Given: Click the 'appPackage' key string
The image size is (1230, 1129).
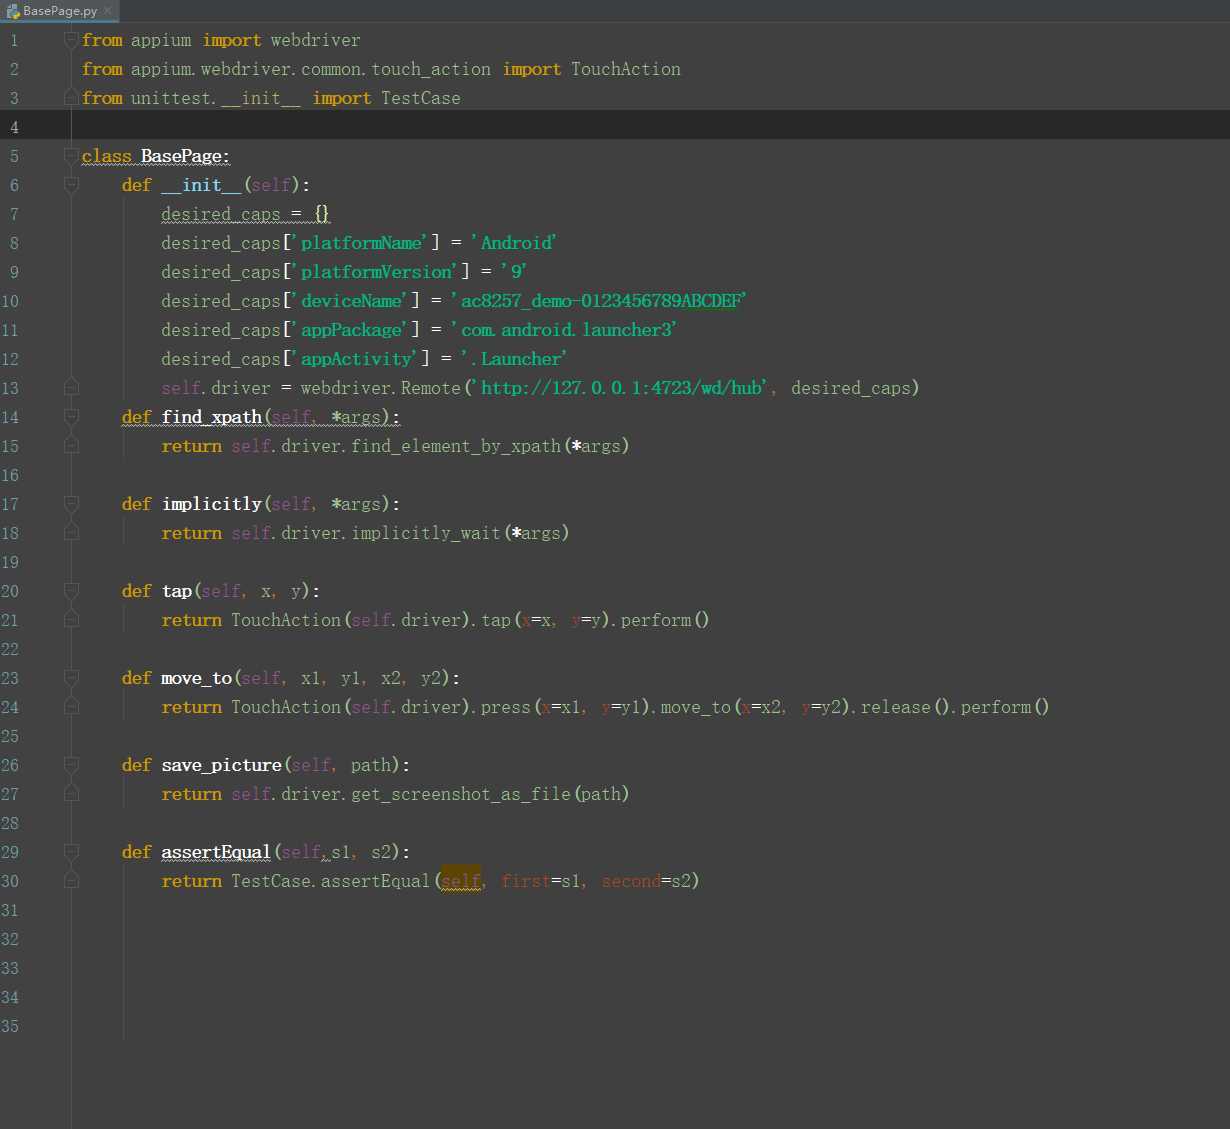Looking at the screenshot, I should coord(349,330).
